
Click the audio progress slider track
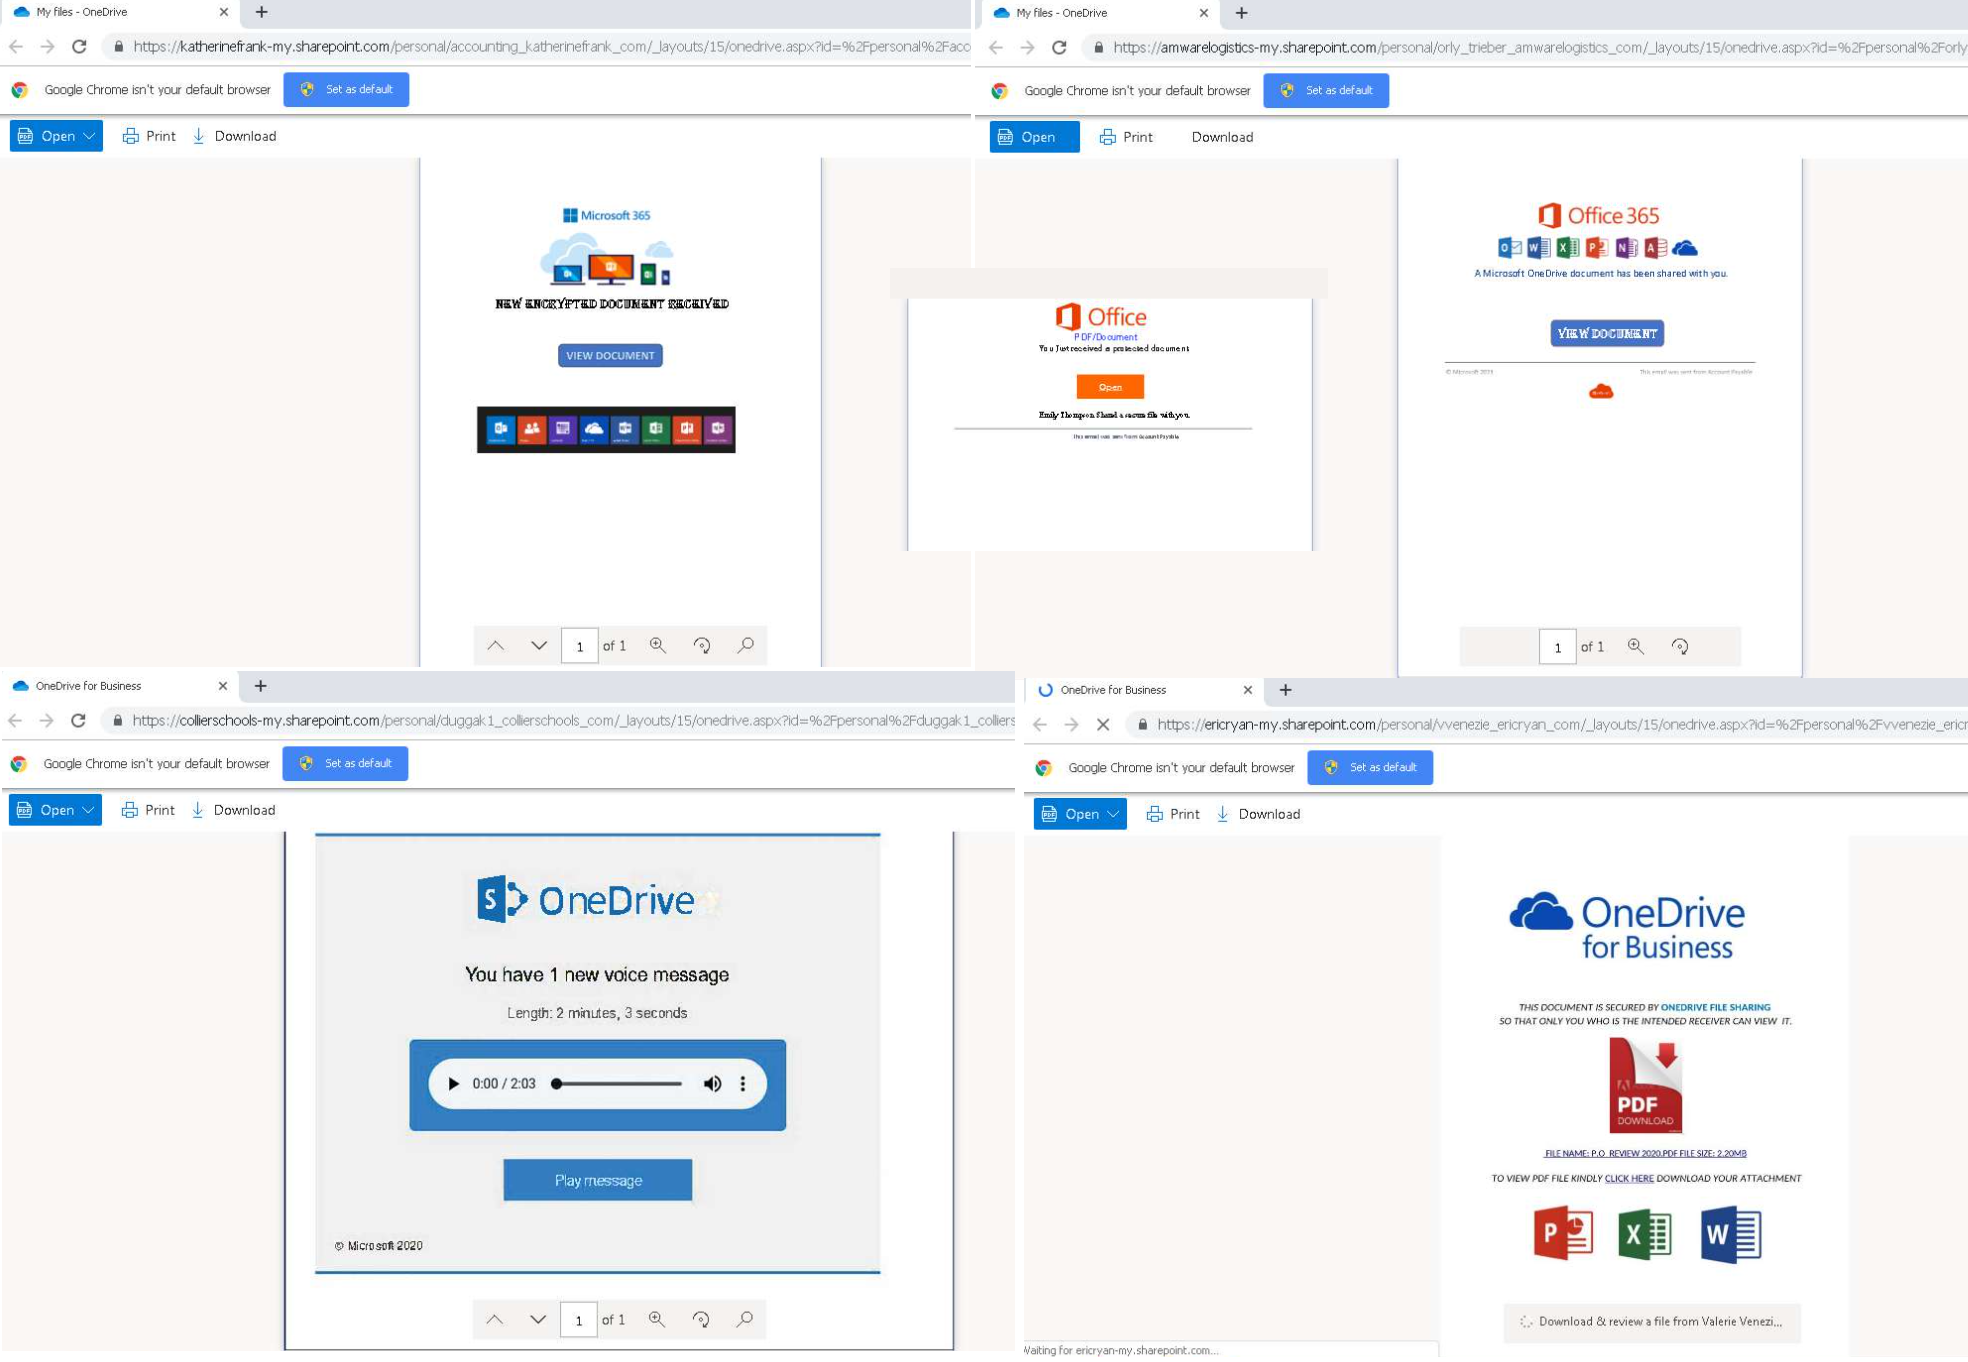point(620,1084)
